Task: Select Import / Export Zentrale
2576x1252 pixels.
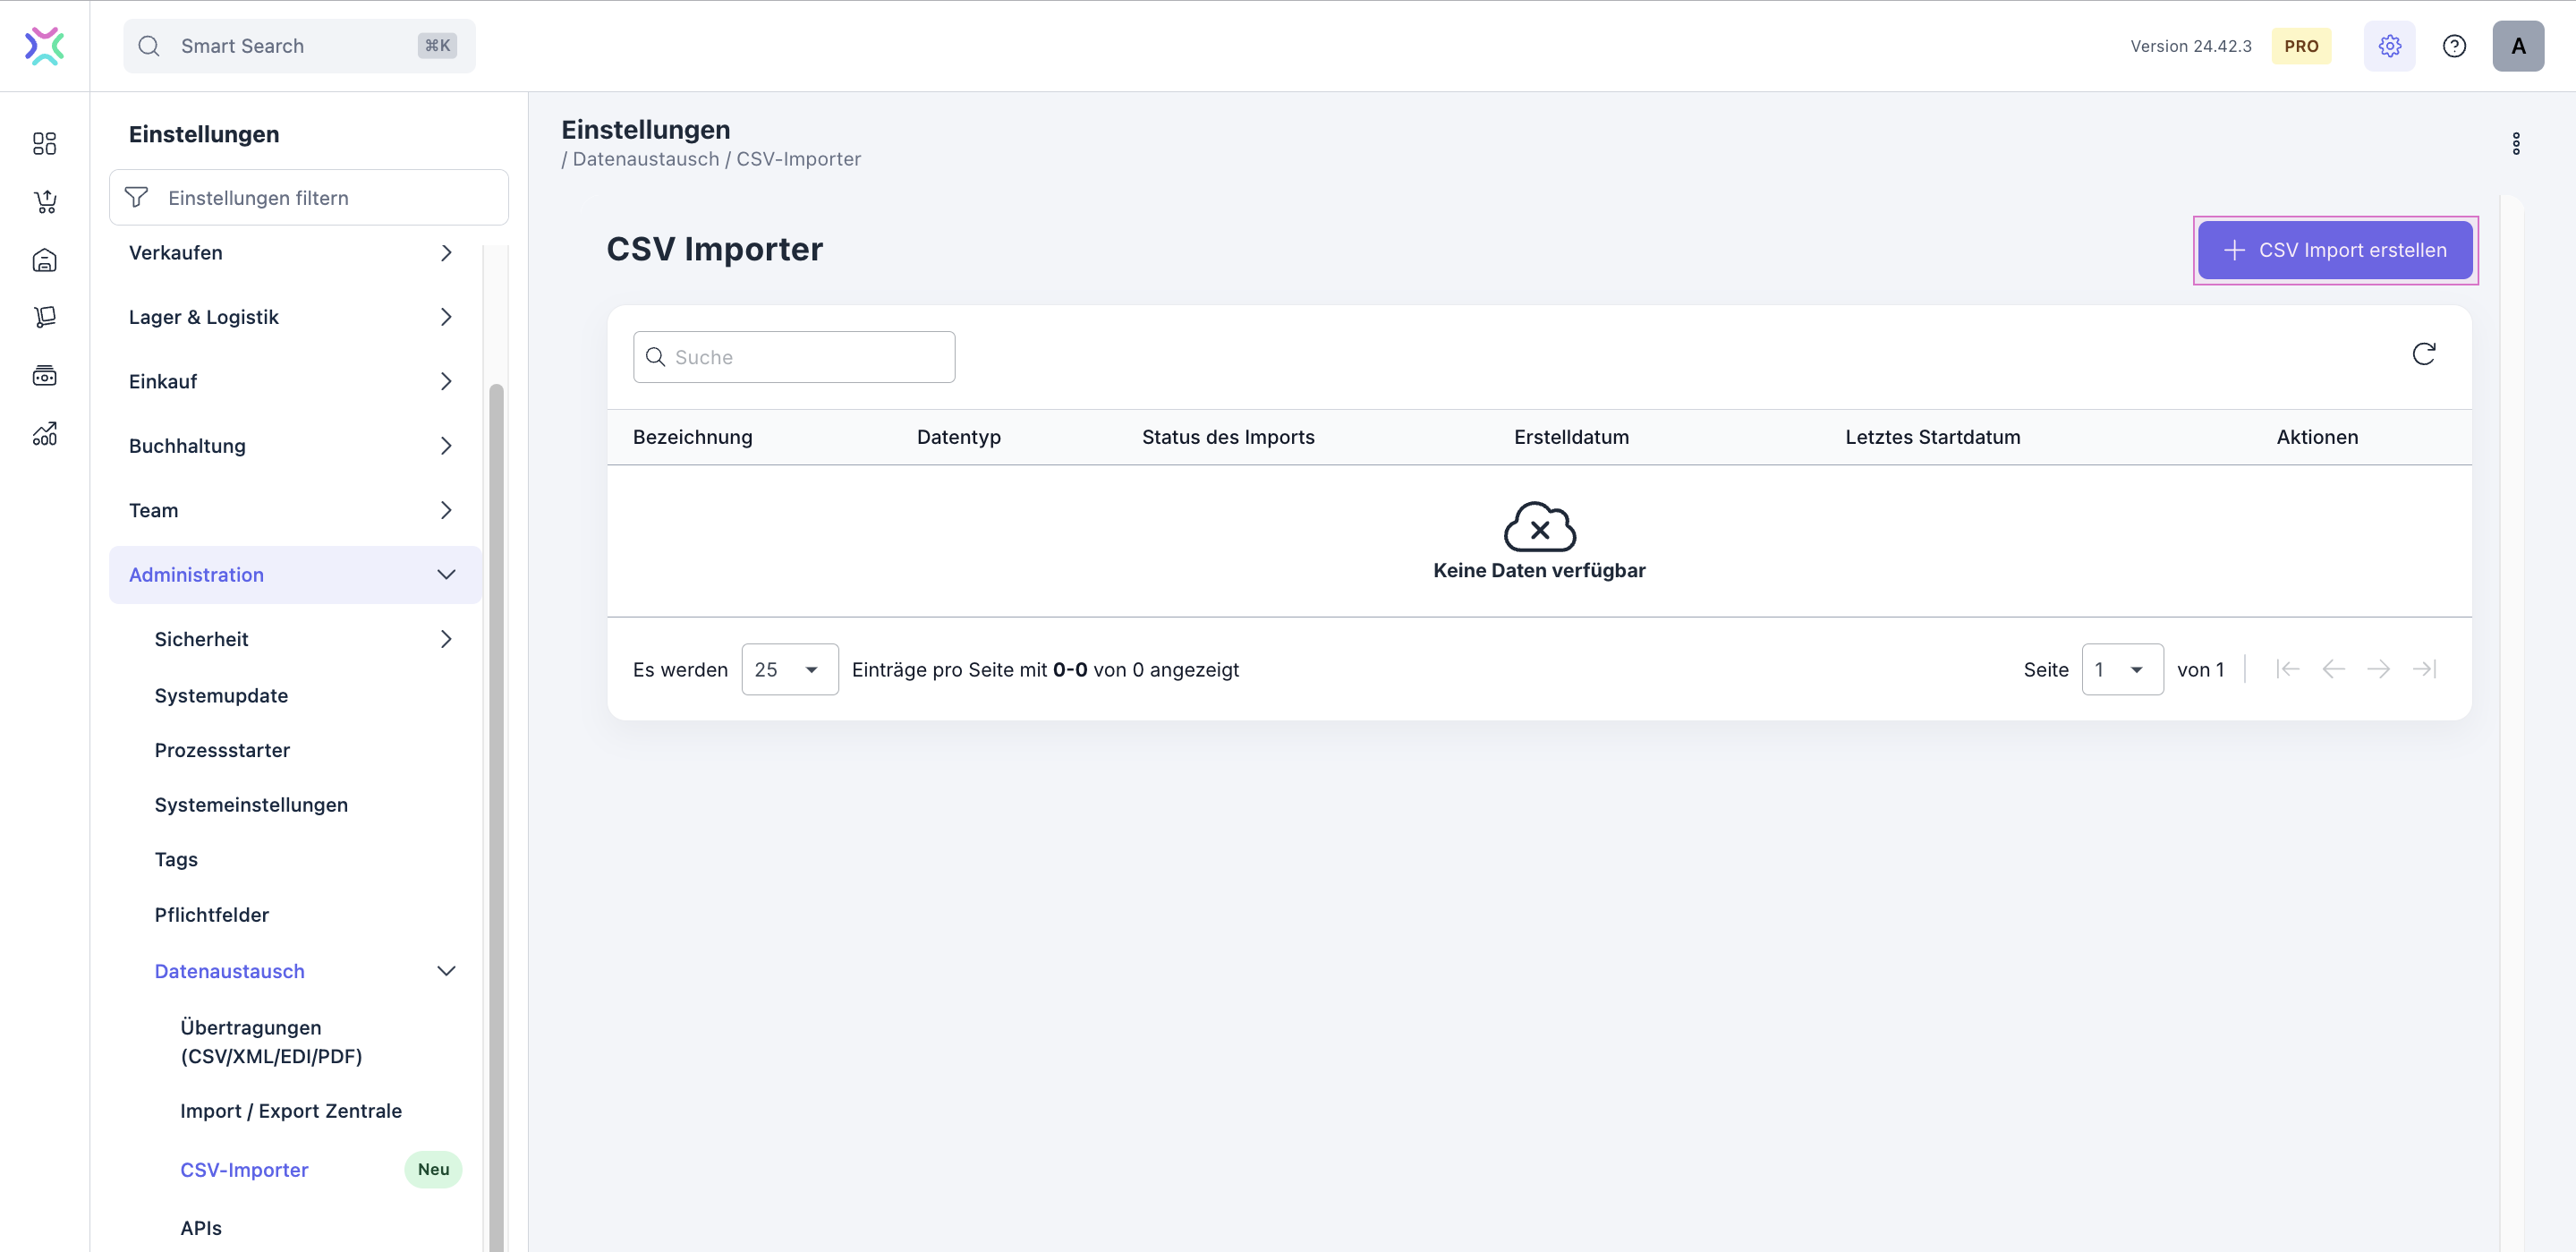Action: pos(291,1110)
